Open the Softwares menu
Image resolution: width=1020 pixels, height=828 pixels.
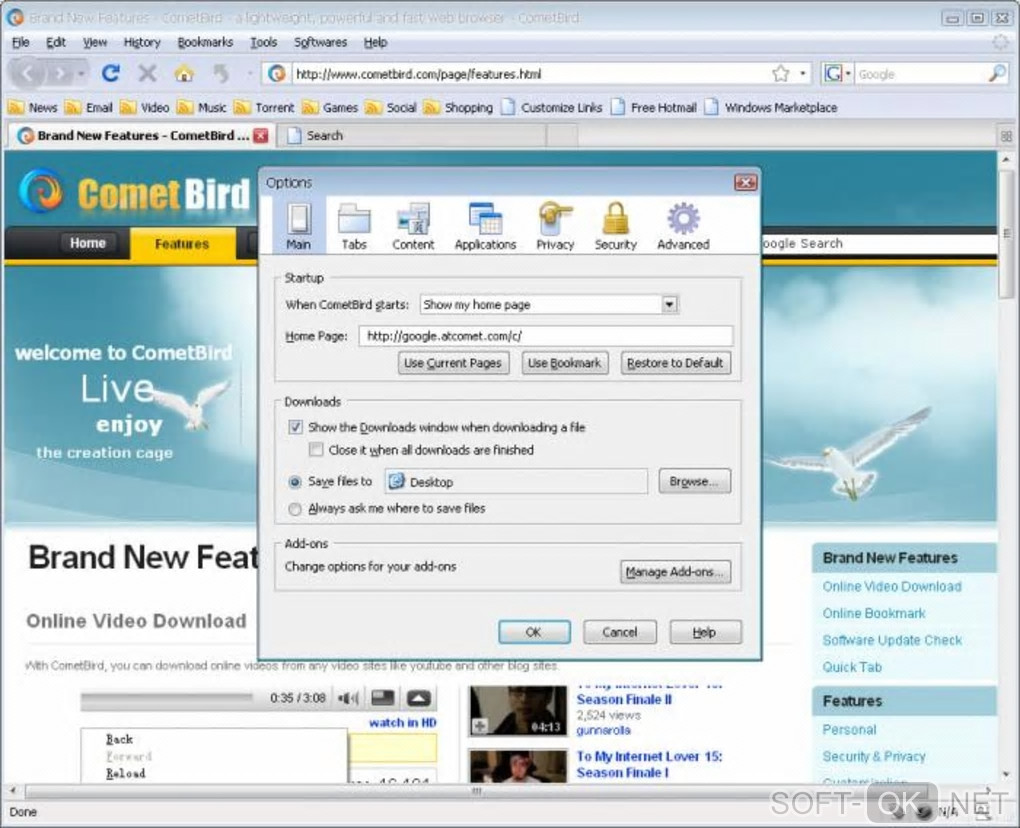pyautogui.click(x=321, y=42)
